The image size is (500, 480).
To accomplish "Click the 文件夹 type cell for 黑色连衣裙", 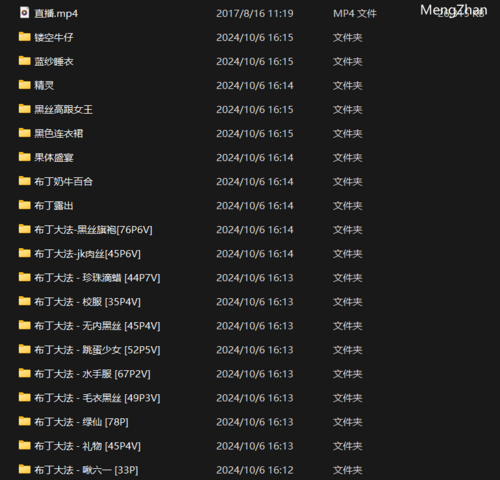I will 347,134.
